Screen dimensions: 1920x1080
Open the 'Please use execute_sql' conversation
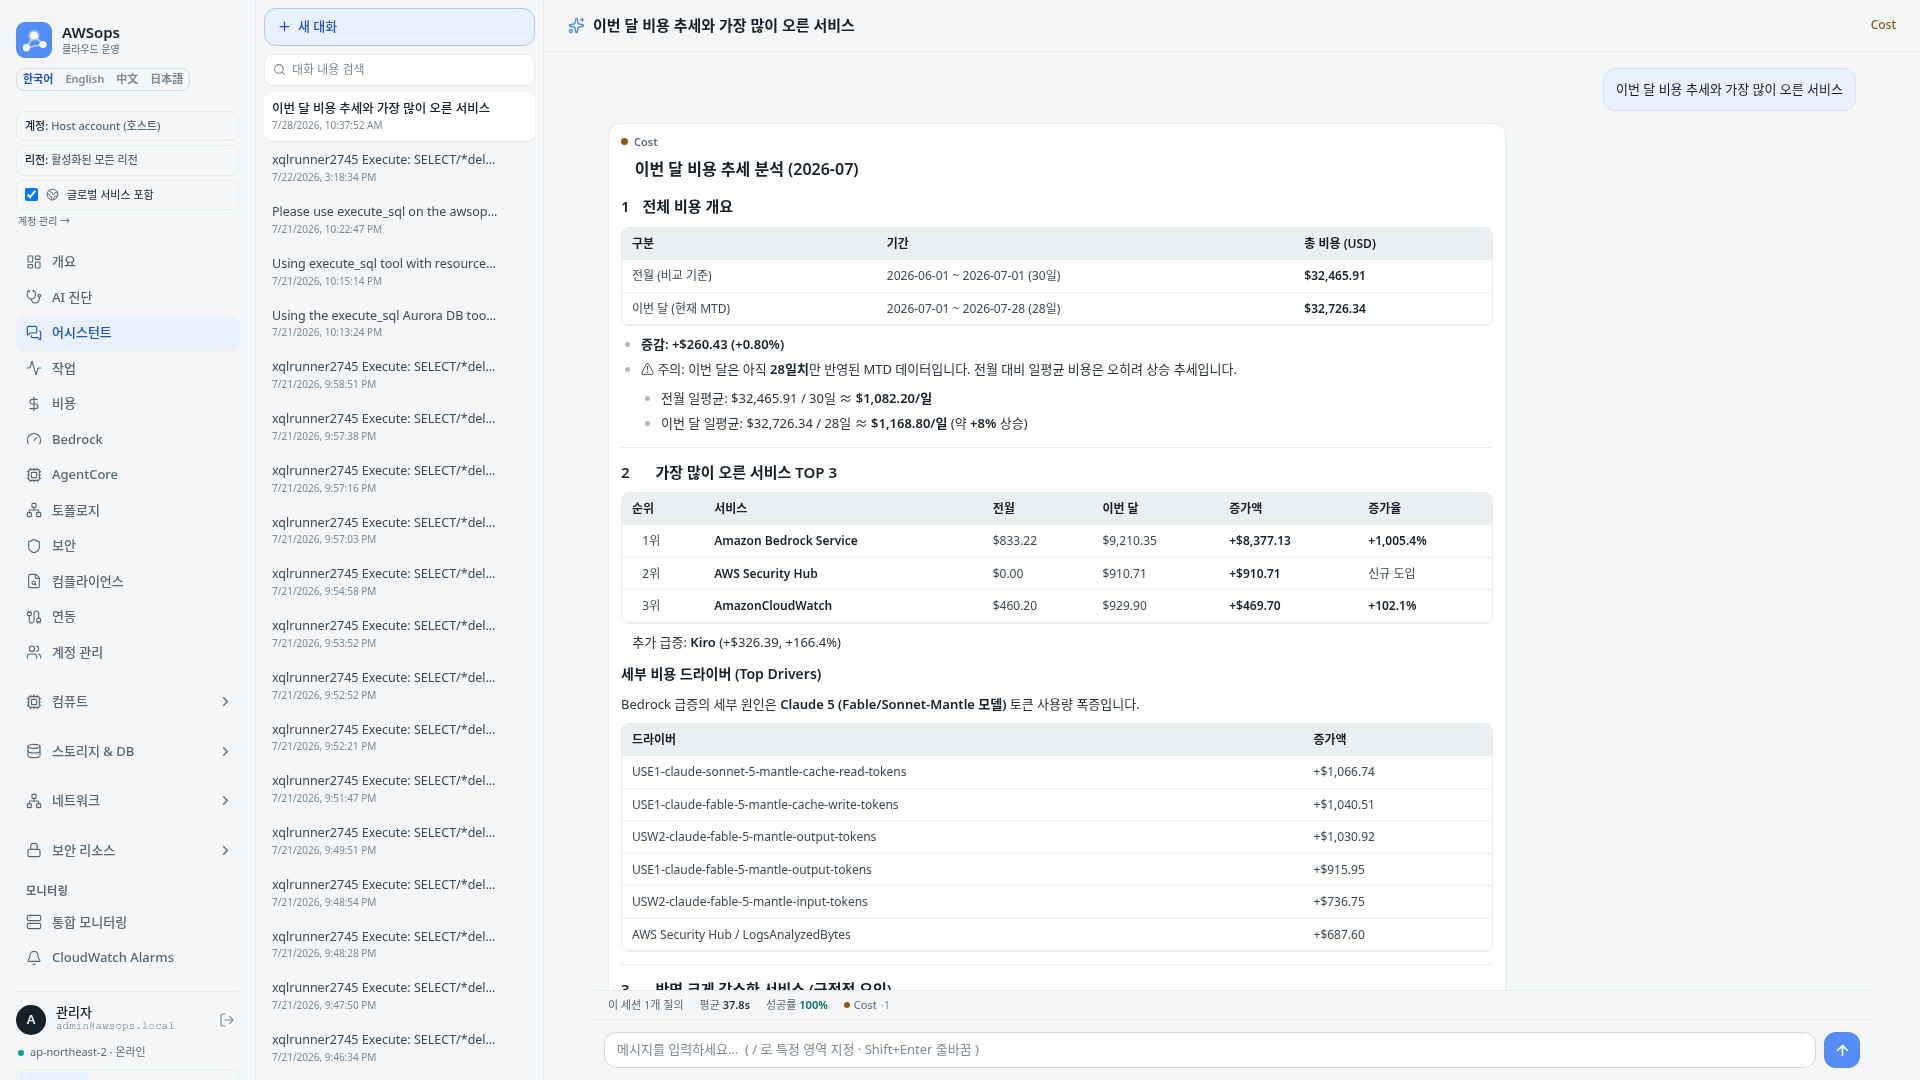coord(399,220)
